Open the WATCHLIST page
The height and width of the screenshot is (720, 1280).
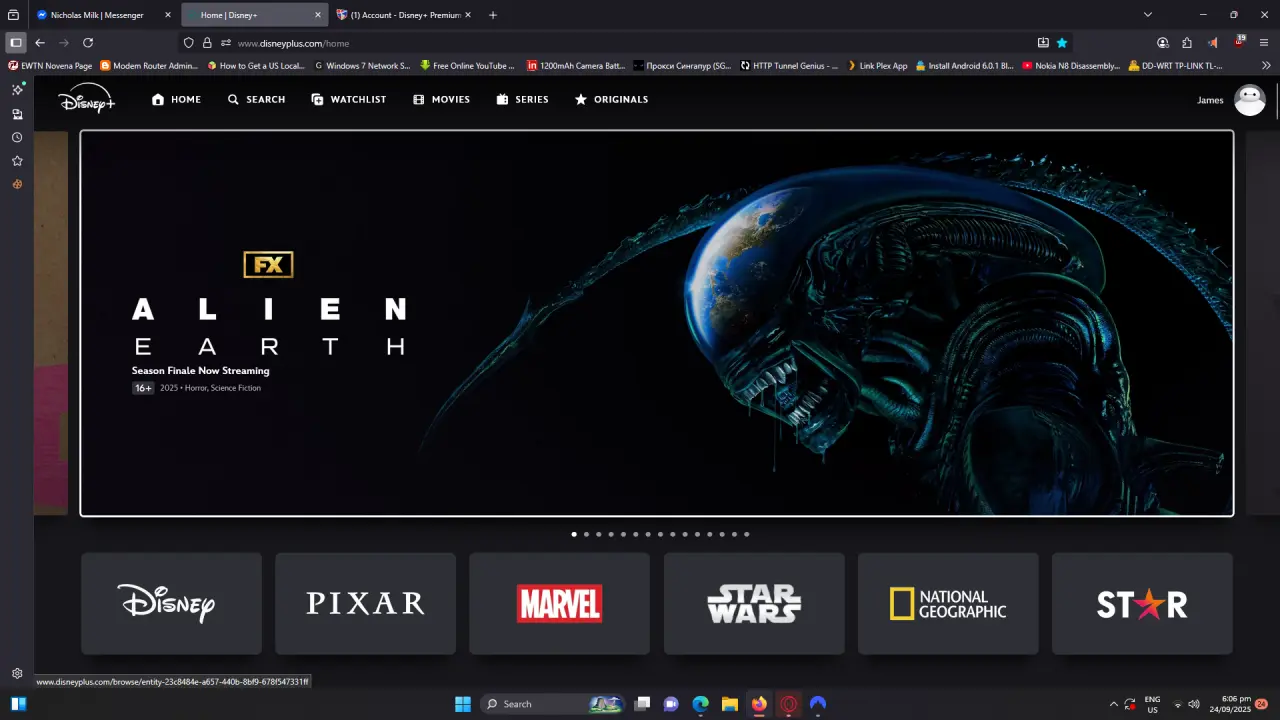click(348, 100)
